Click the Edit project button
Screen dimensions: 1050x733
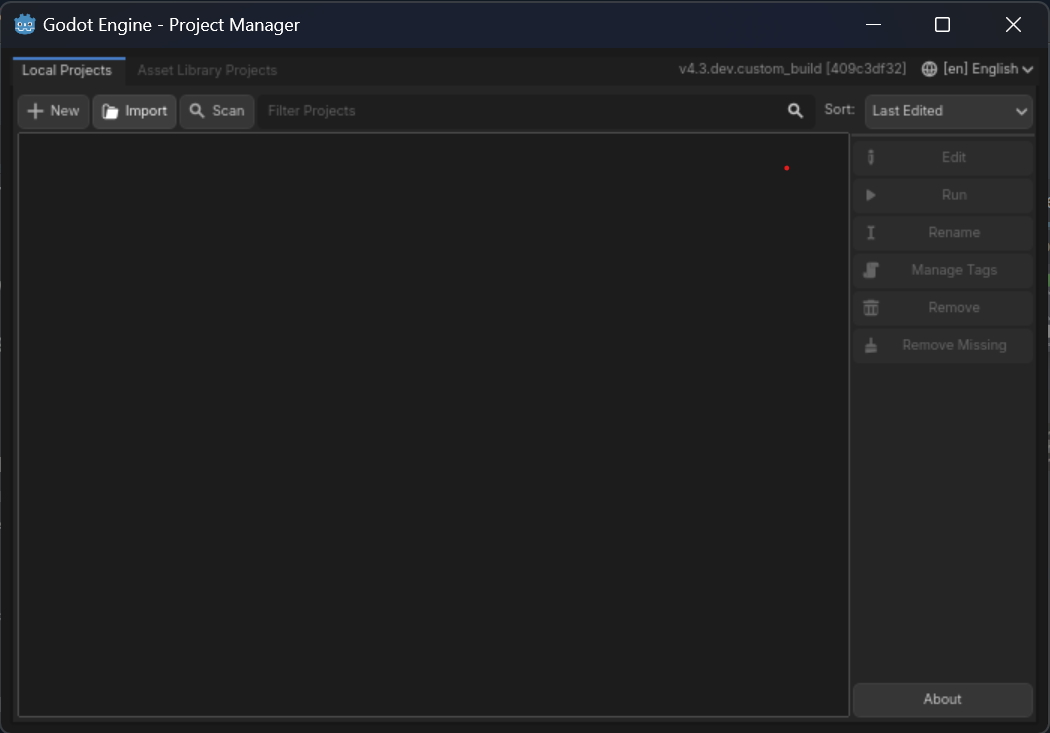pos(942,157)
